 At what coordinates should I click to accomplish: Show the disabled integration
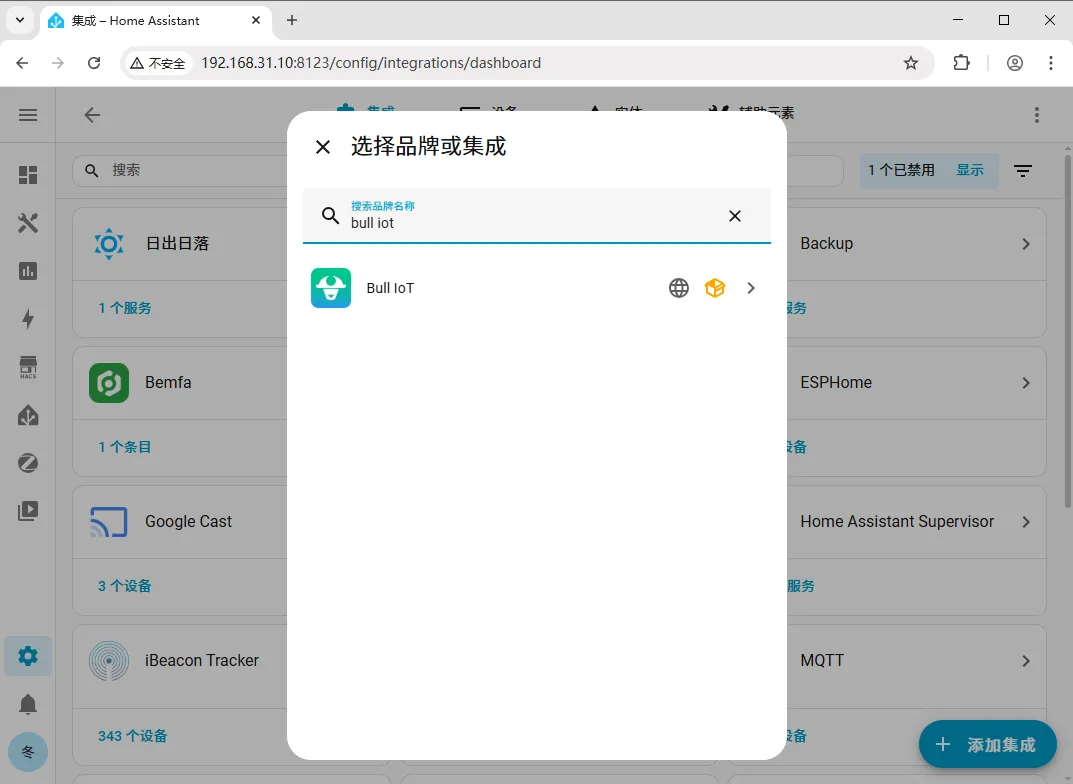[x=970, y=170]
